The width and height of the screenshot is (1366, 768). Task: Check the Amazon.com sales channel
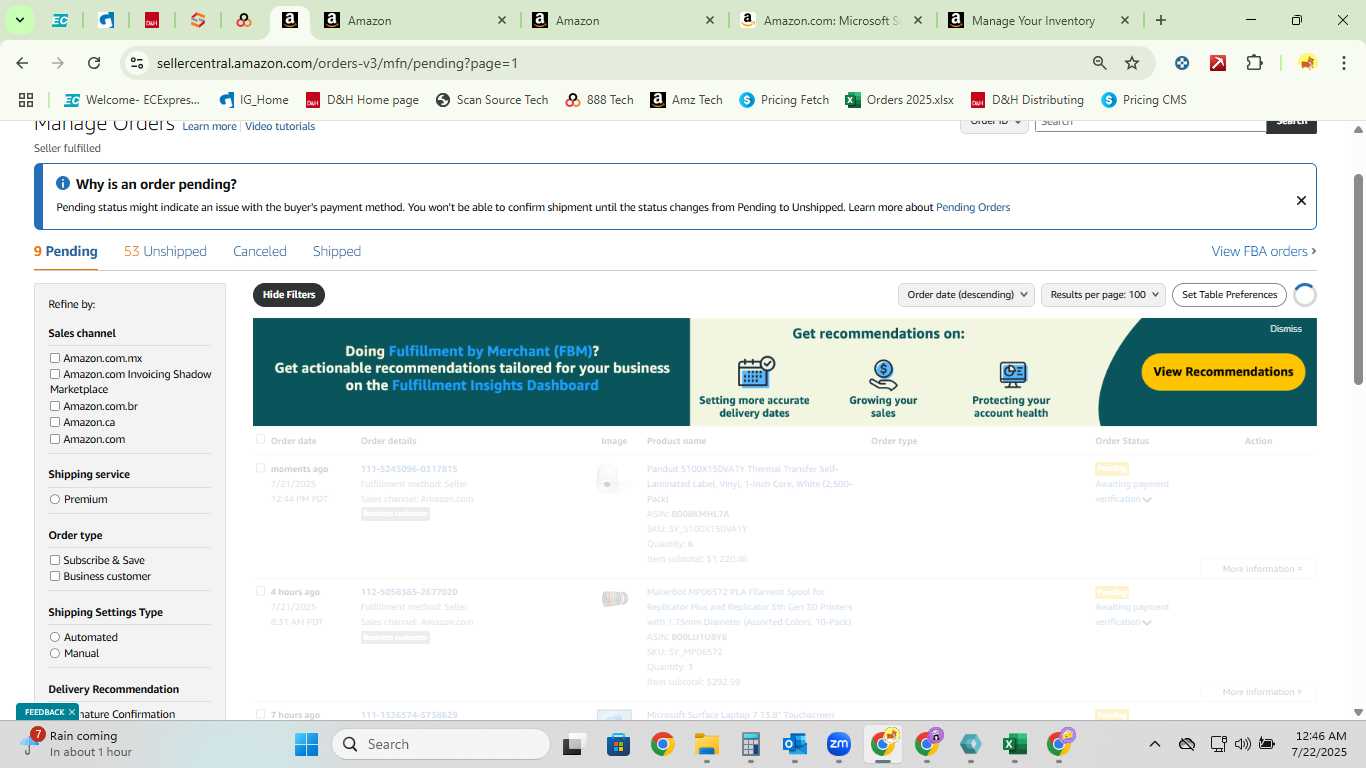point(55,439)
